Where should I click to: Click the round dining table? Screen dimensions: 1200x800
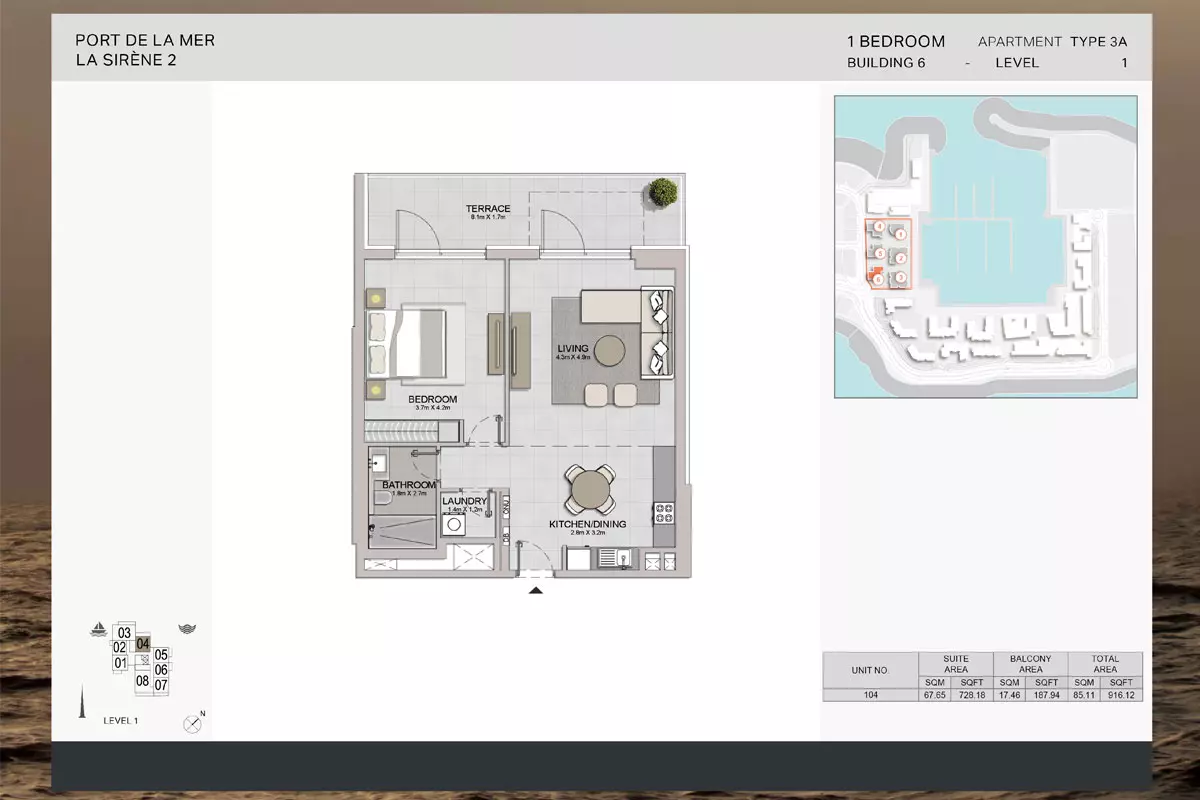click(x=588, y=489)
